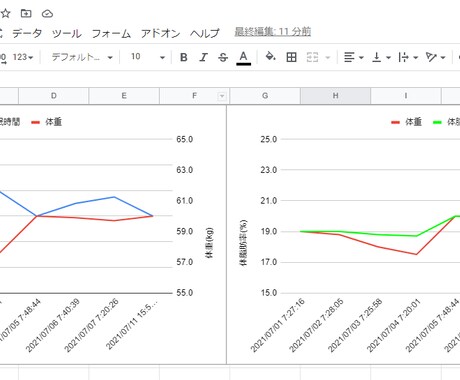Open the アドオン menu
Viewport: 460px width, 380px height.
point(160,33)
